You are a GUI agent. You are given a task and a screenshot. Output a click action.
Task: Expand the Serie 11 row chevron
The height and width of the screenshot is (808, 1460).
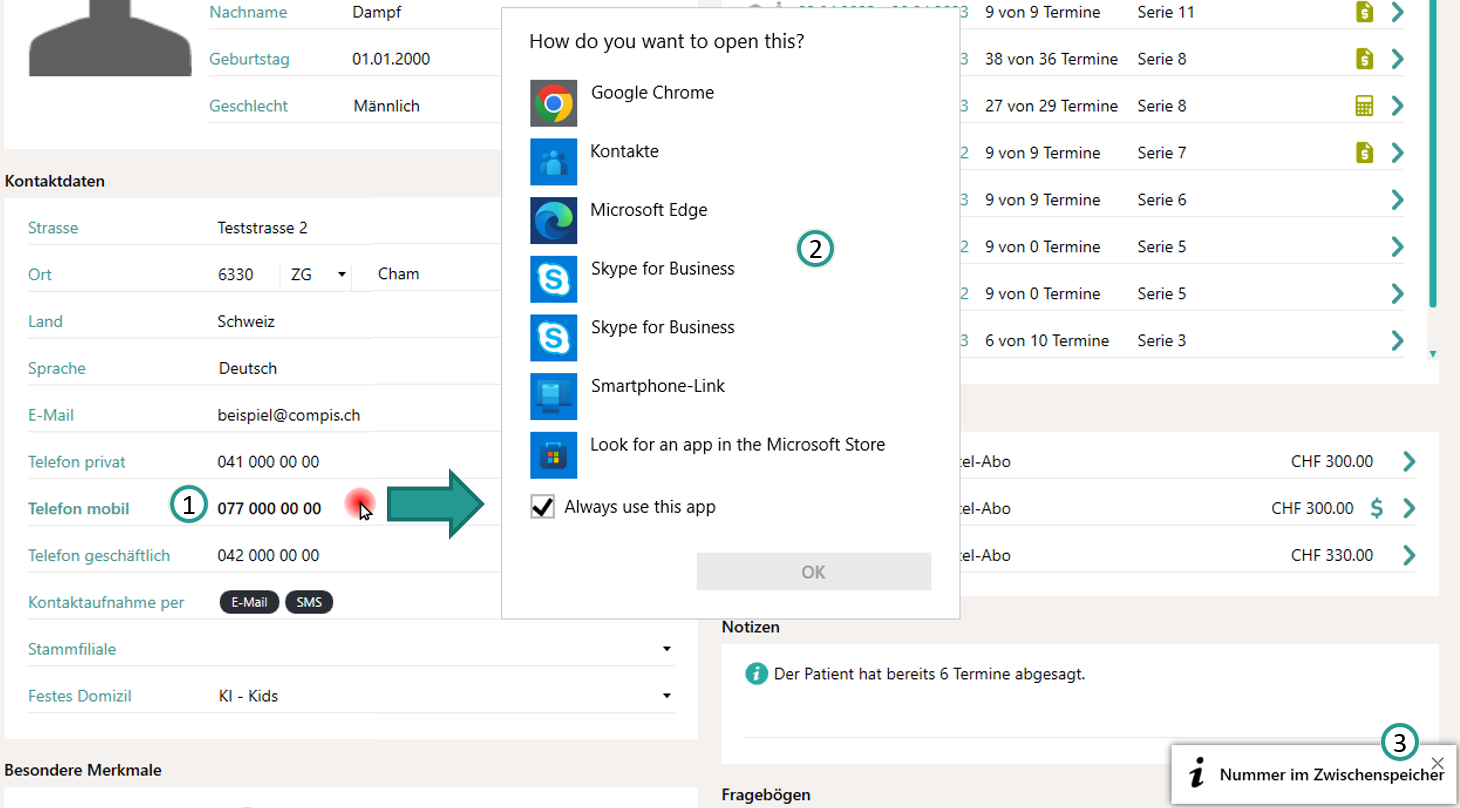[x=1398, y=12]
